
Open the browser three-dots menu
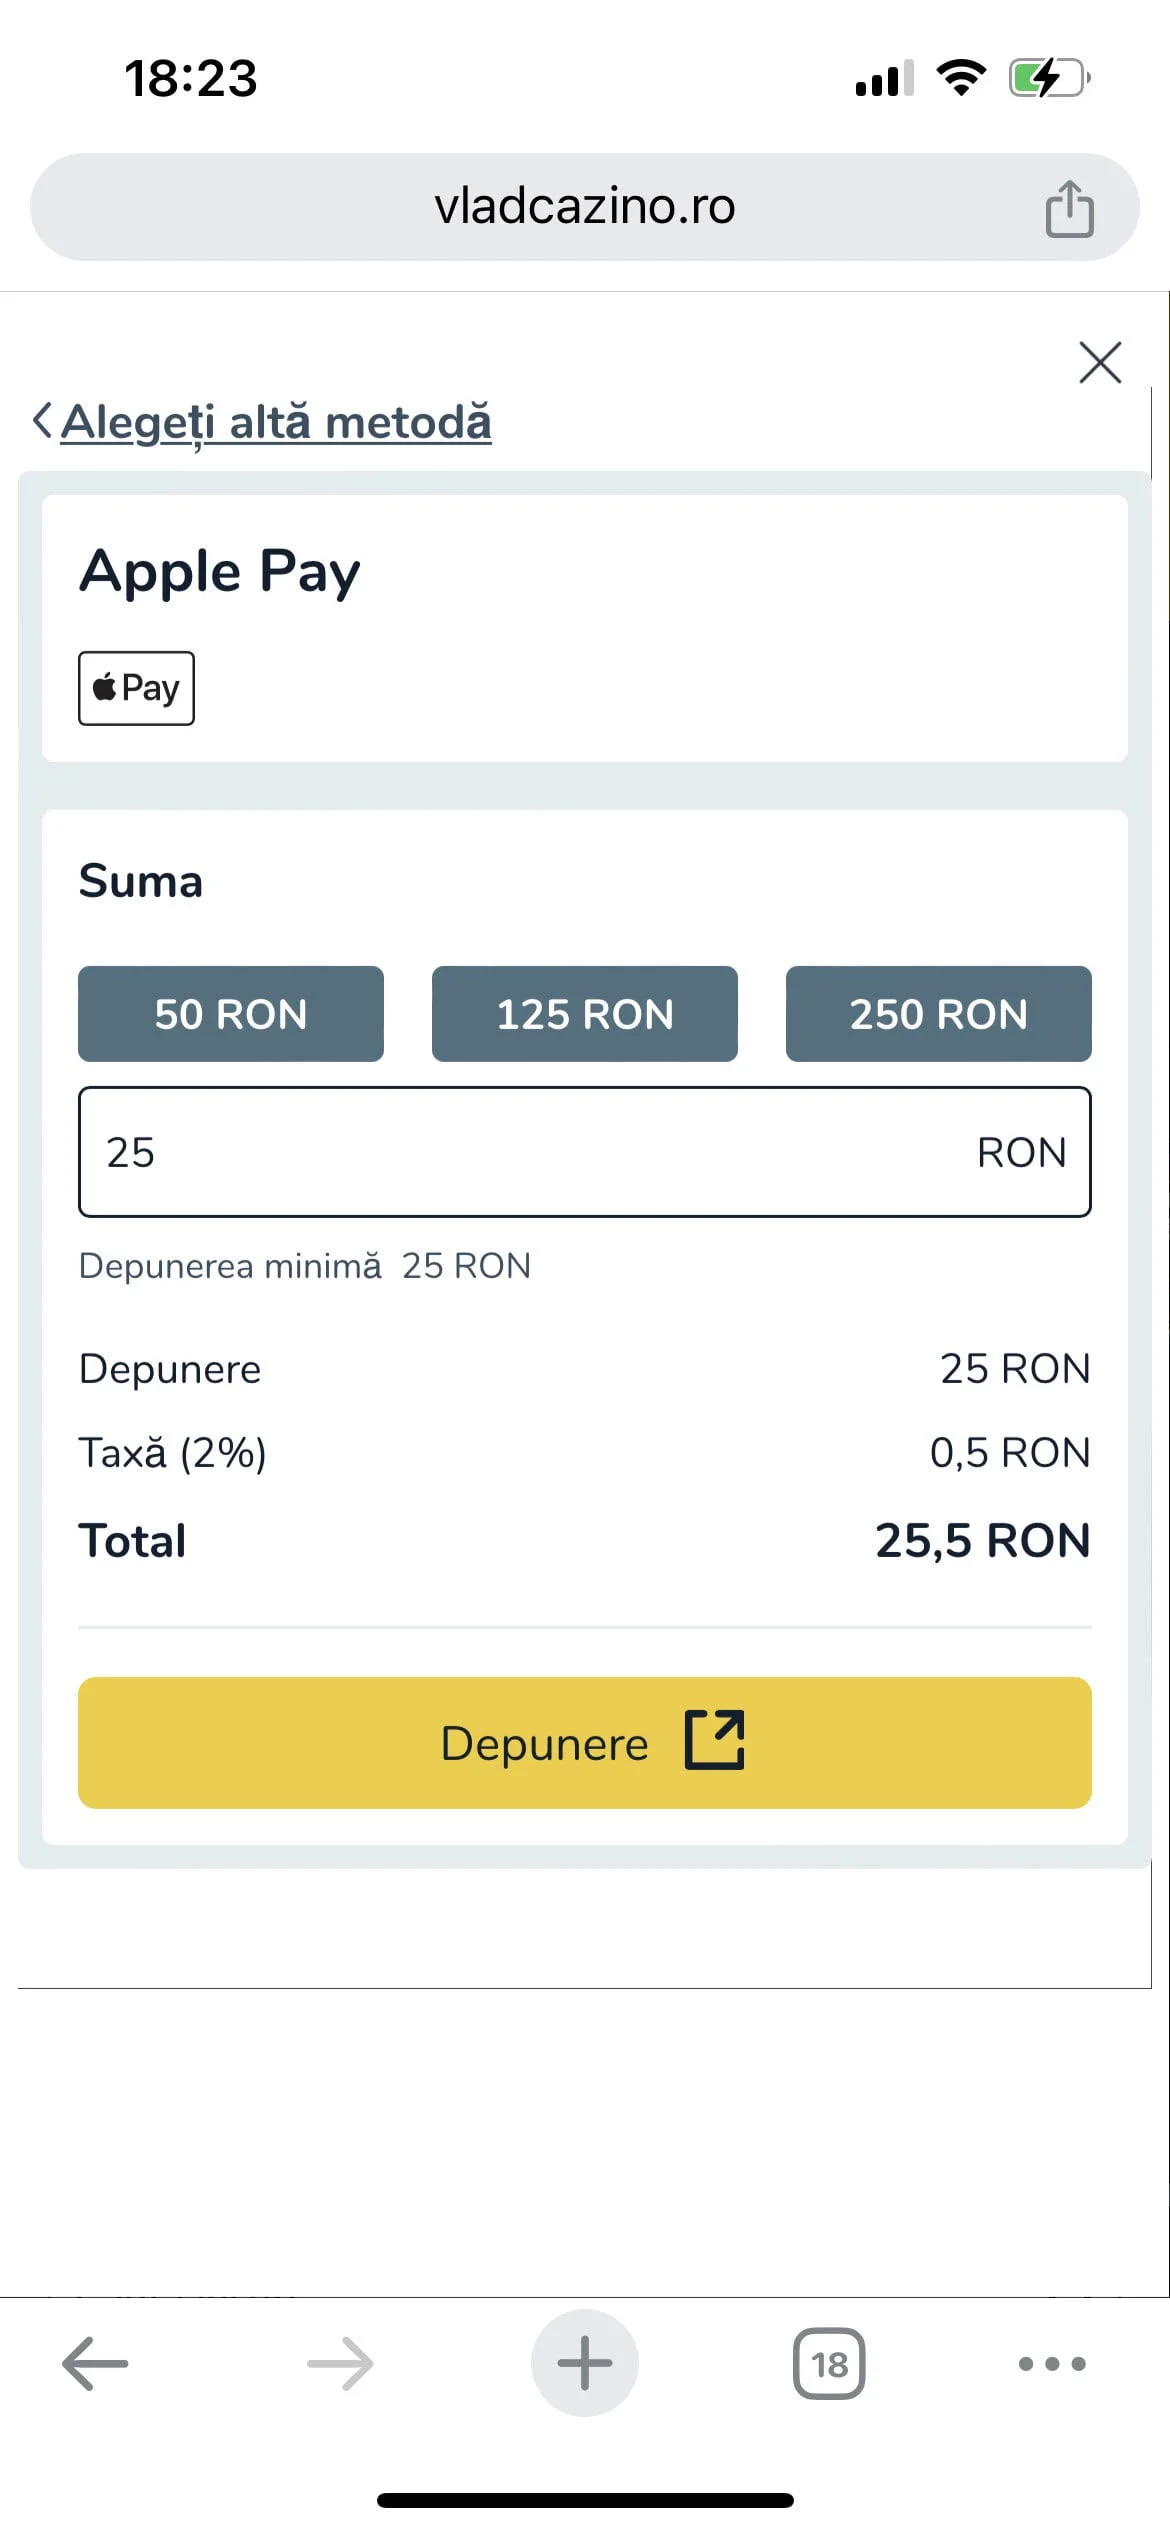[1051, 2363]
